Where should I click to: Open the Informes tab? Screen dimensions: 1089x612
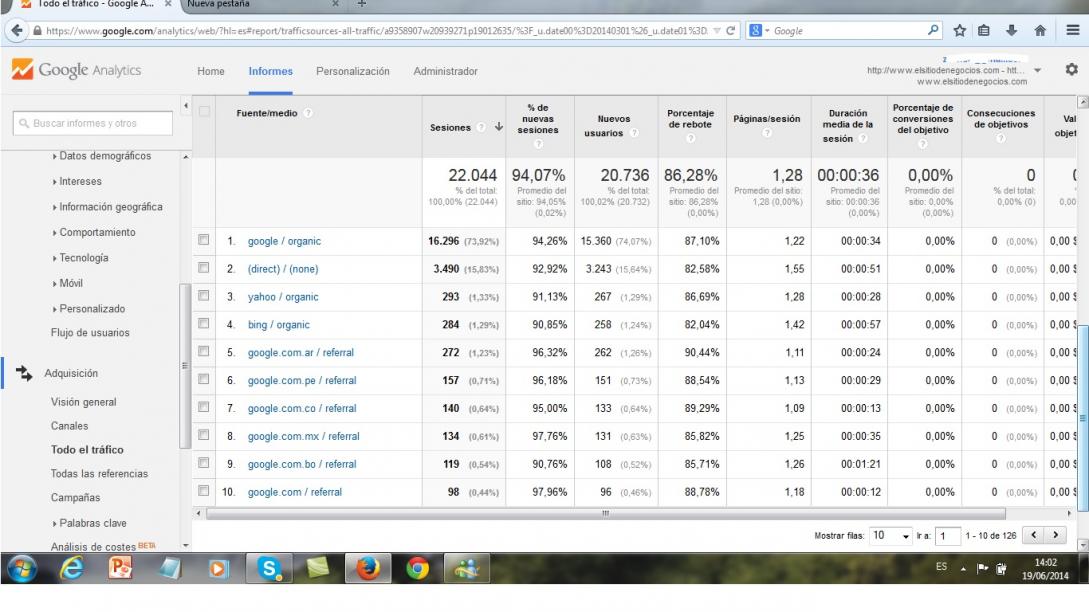271,71
